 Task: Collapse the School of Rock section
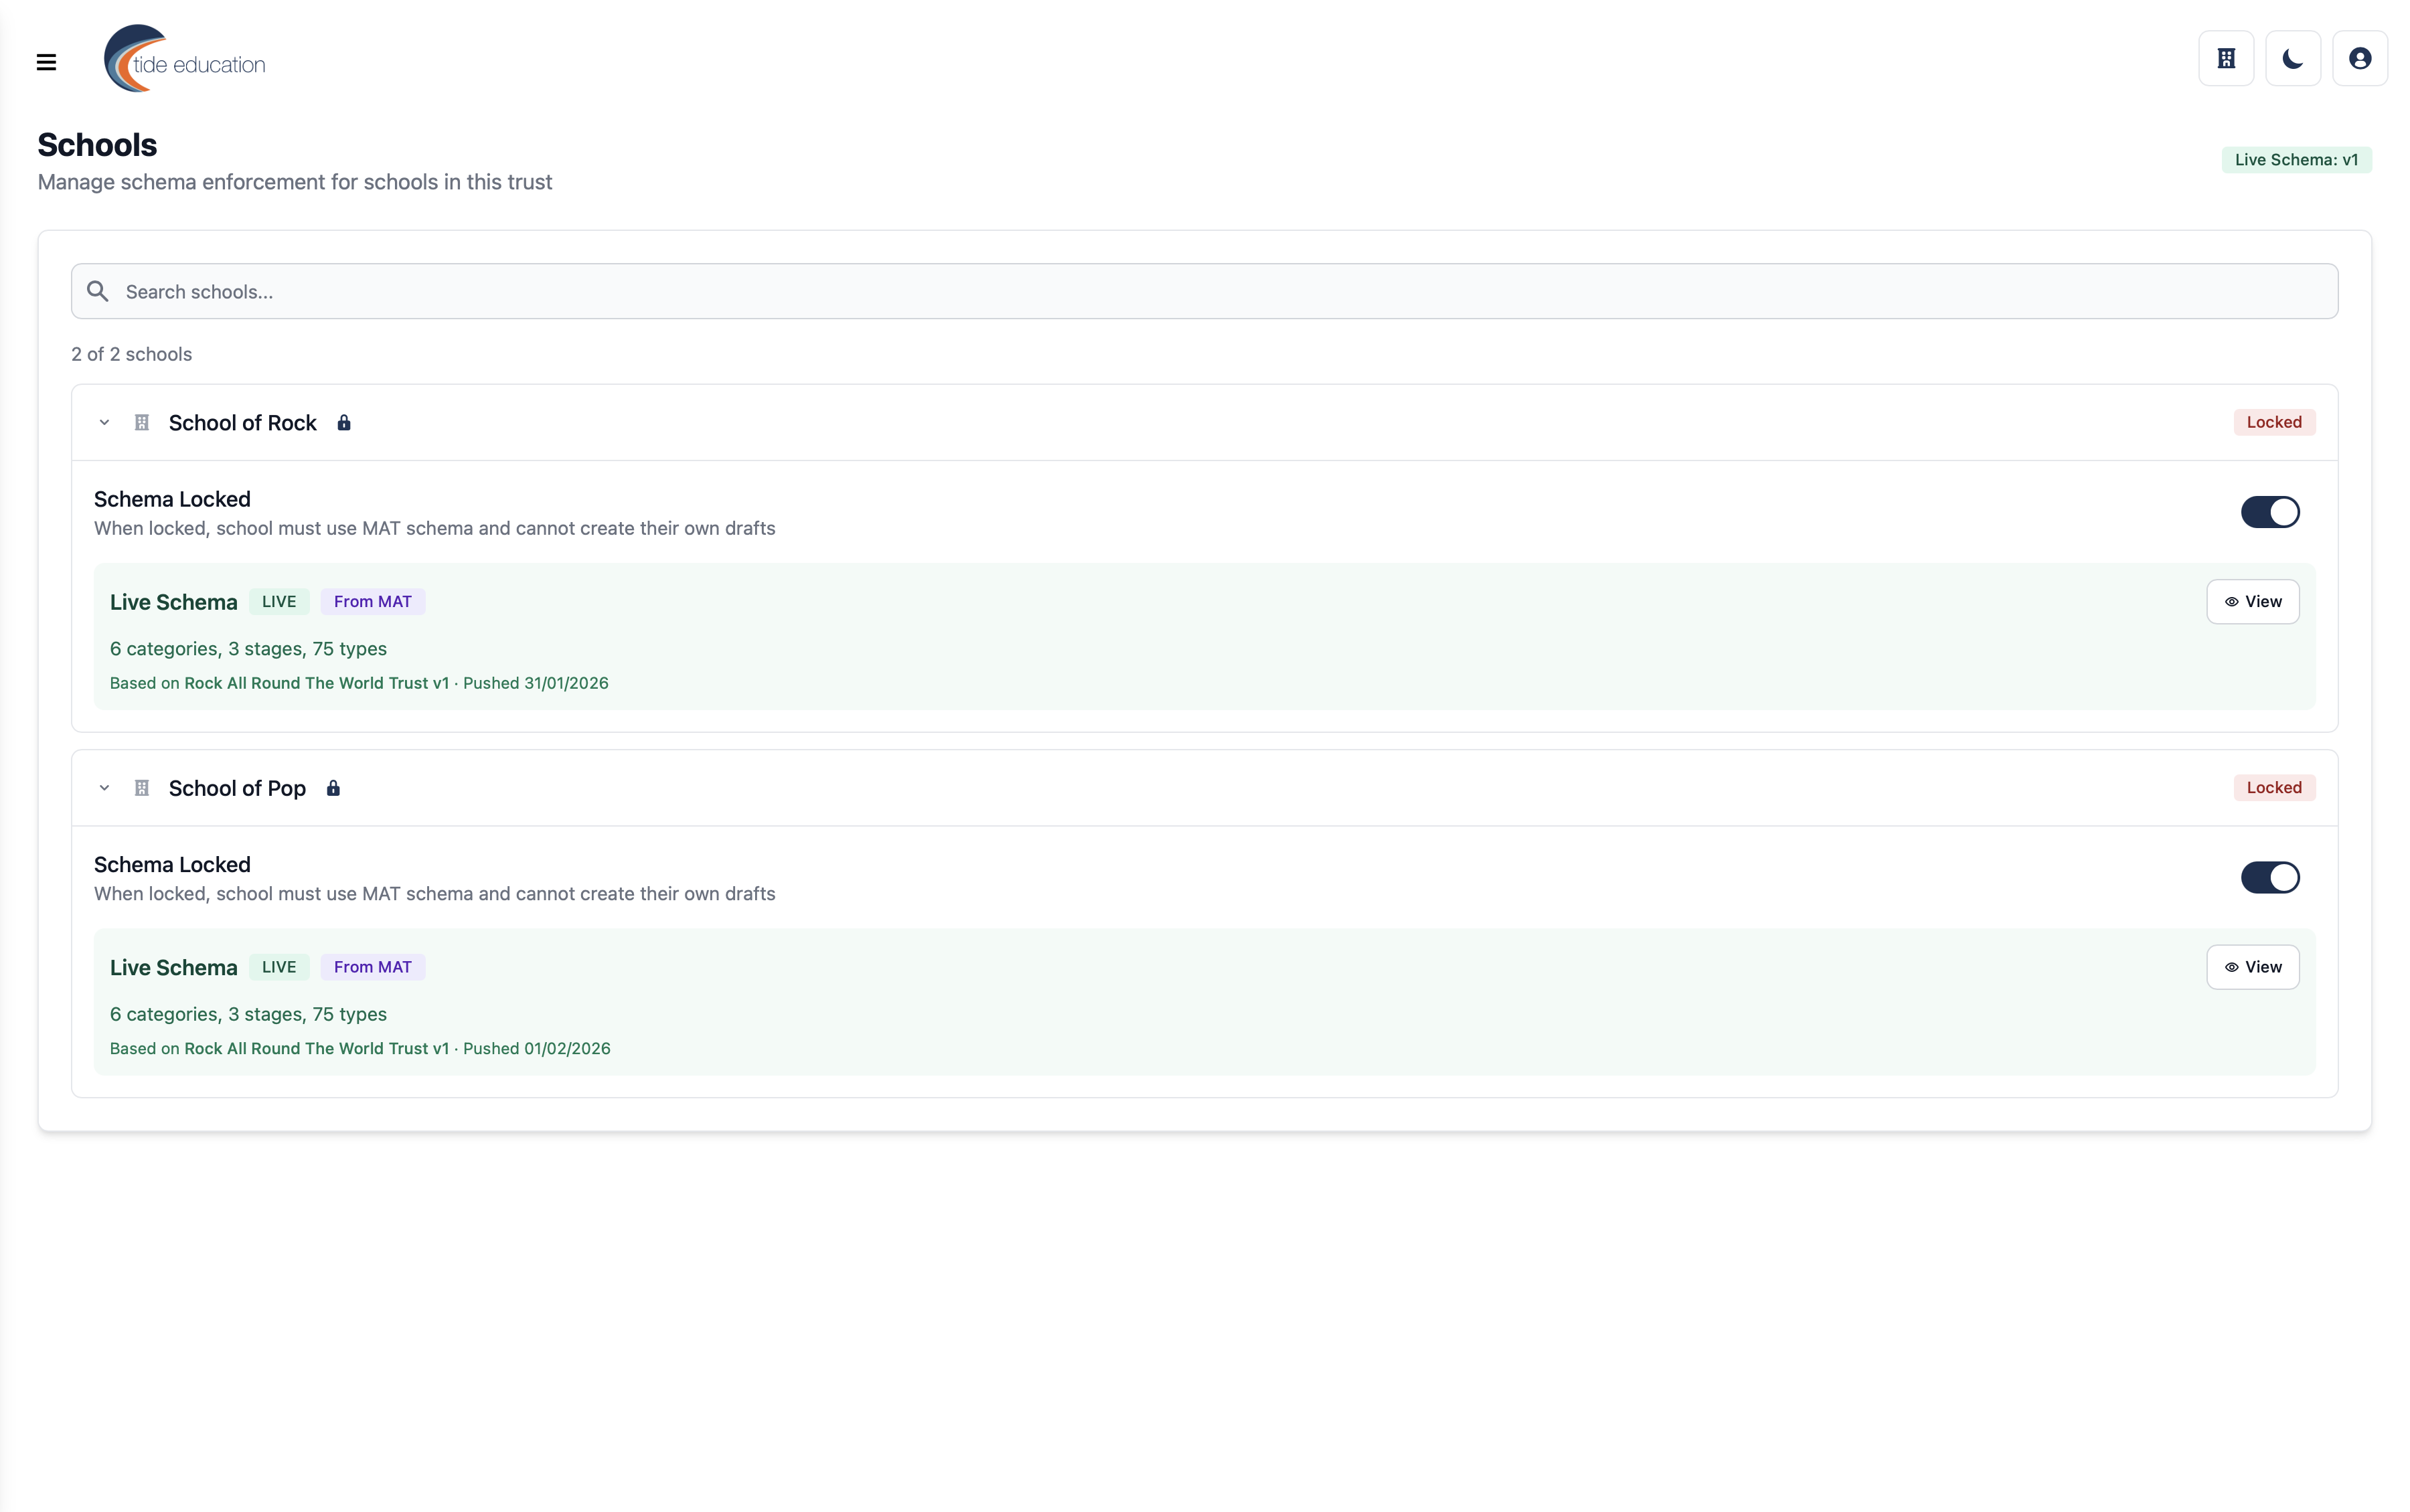coord(104,423)
